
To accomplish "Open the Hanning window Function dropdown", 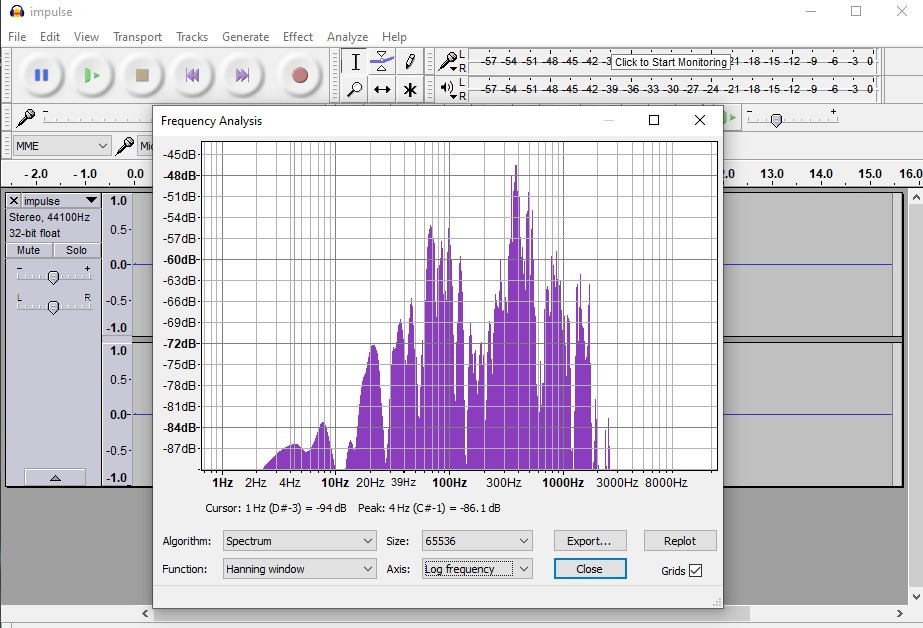I will pyautogui.click(x=300, y=569).
